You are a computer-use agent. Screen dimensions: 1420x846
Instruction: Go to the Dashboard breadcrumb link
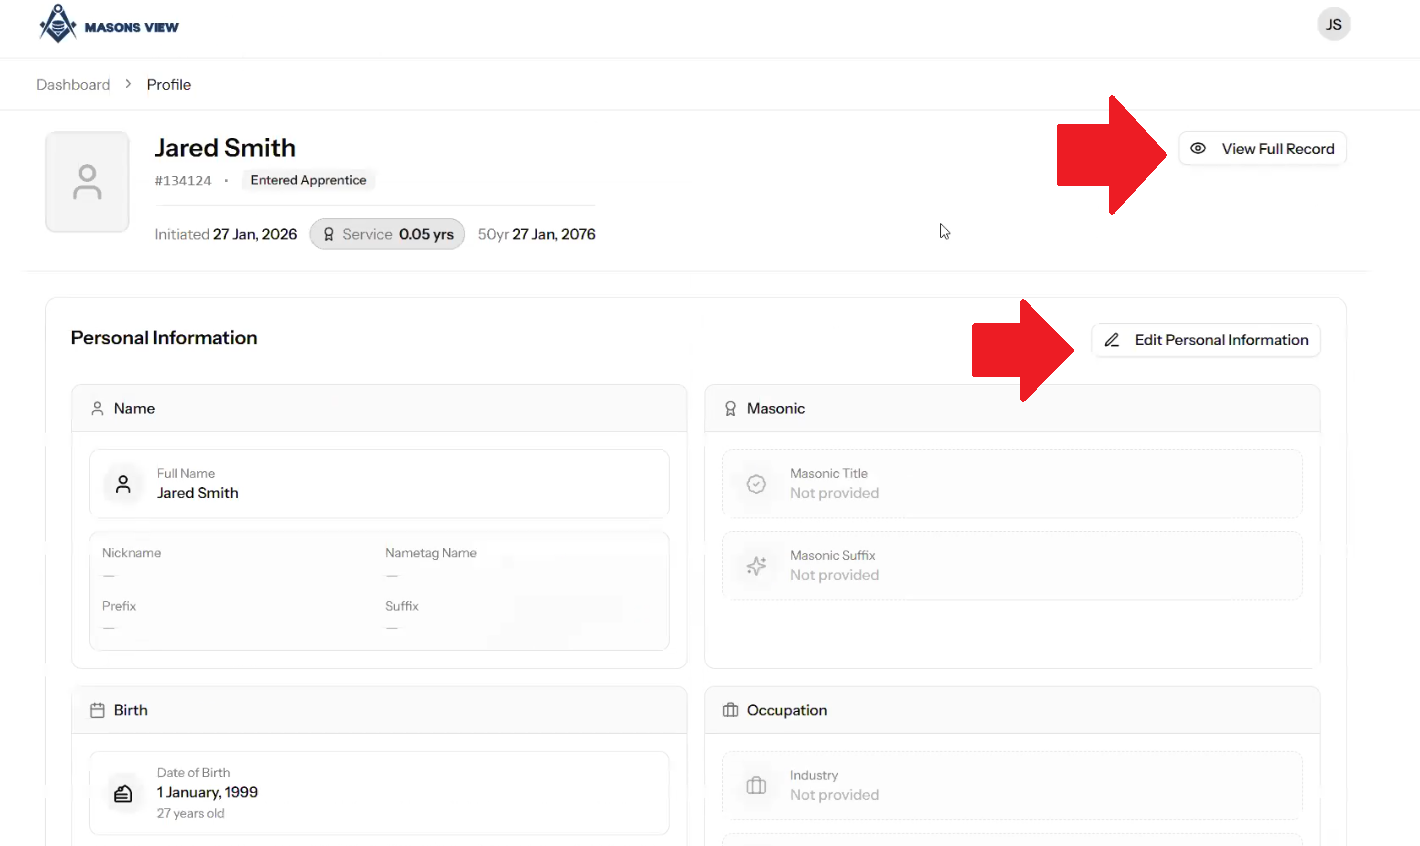pos(73,84)
